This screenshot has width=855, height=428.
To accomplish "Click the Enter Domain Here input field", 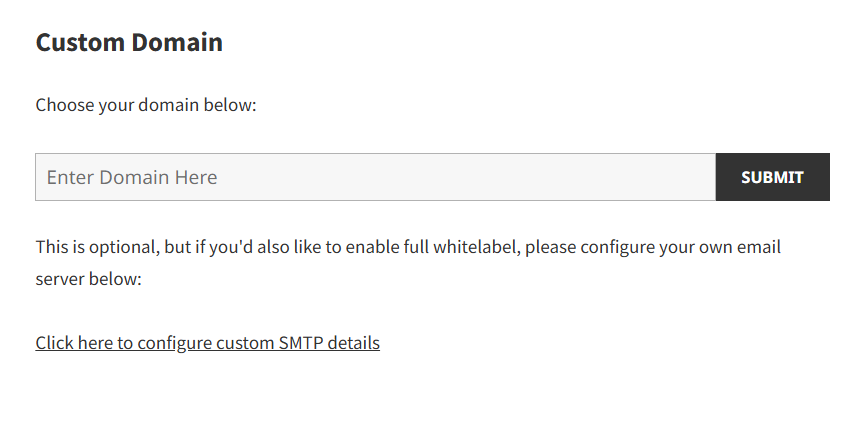I will tap(375, 177).
